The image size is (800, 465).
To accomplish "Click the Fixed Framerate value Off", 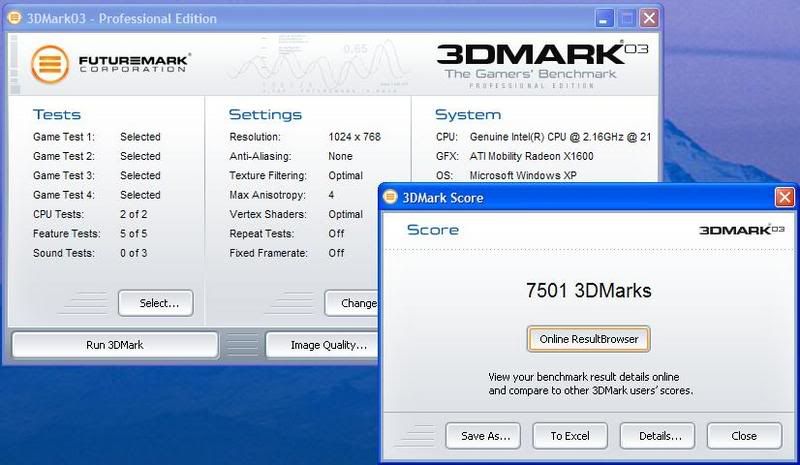I will pos(336,253).
